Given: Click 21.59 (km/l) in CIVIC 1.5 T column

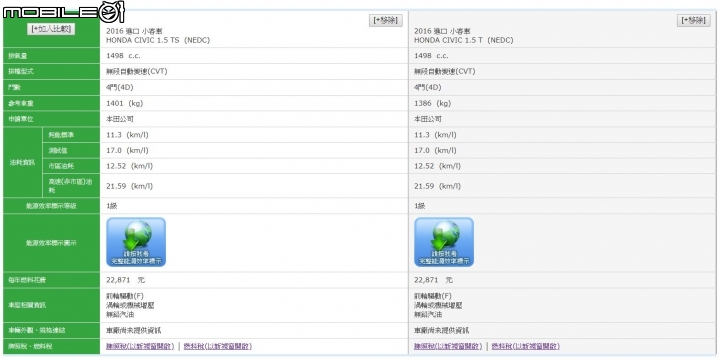Looking at the screenshot, I should coord(438,186).
